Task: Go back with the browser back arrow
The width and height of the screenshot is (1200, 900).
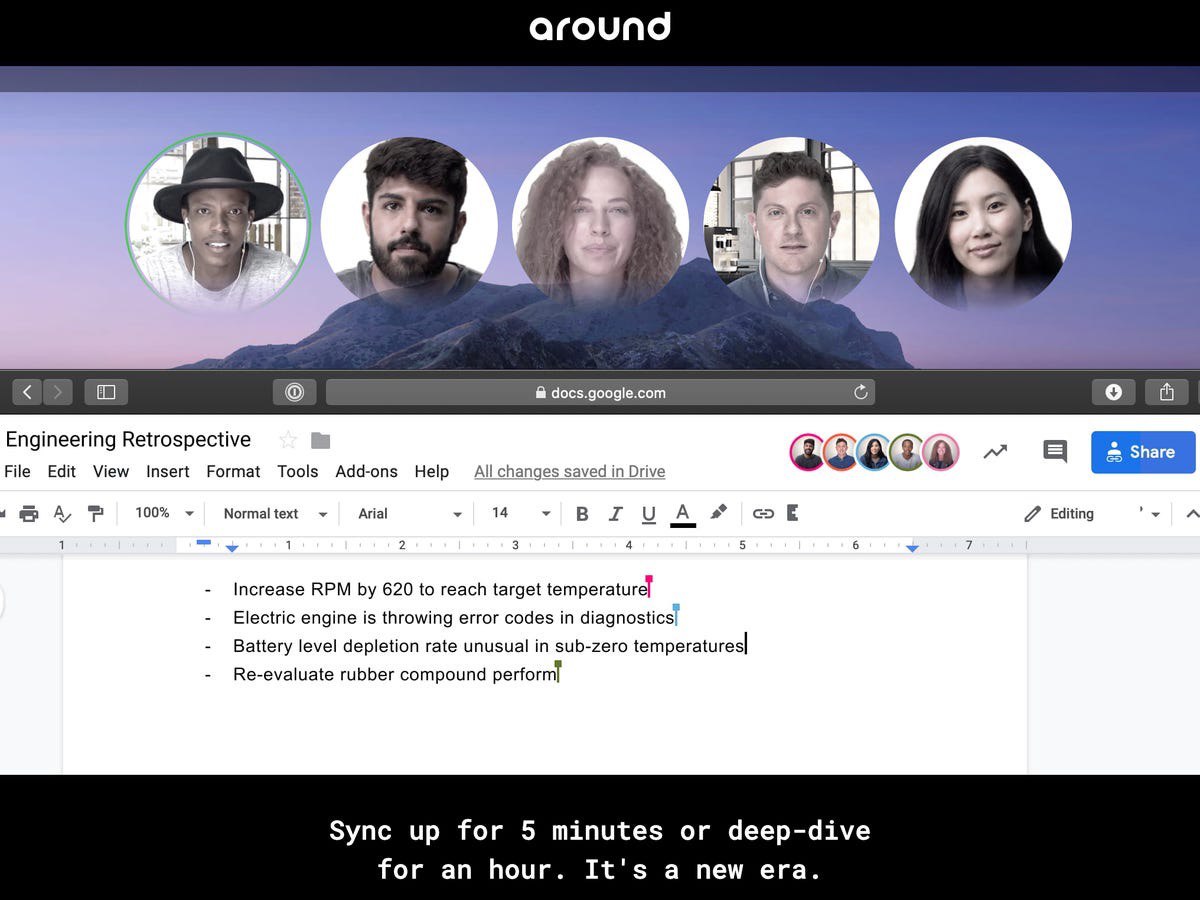Action: click(27, 392)
